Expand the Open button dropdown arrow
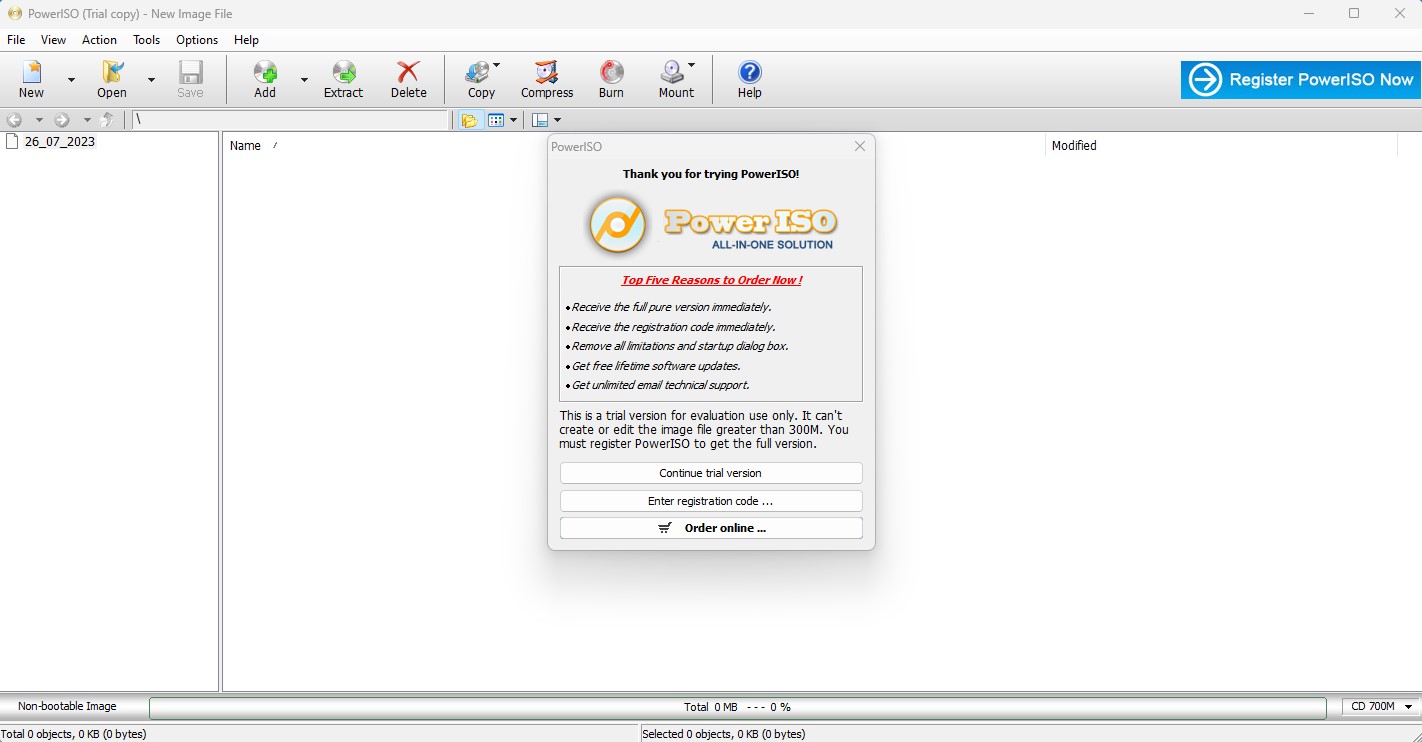 (x=151, y=80)
